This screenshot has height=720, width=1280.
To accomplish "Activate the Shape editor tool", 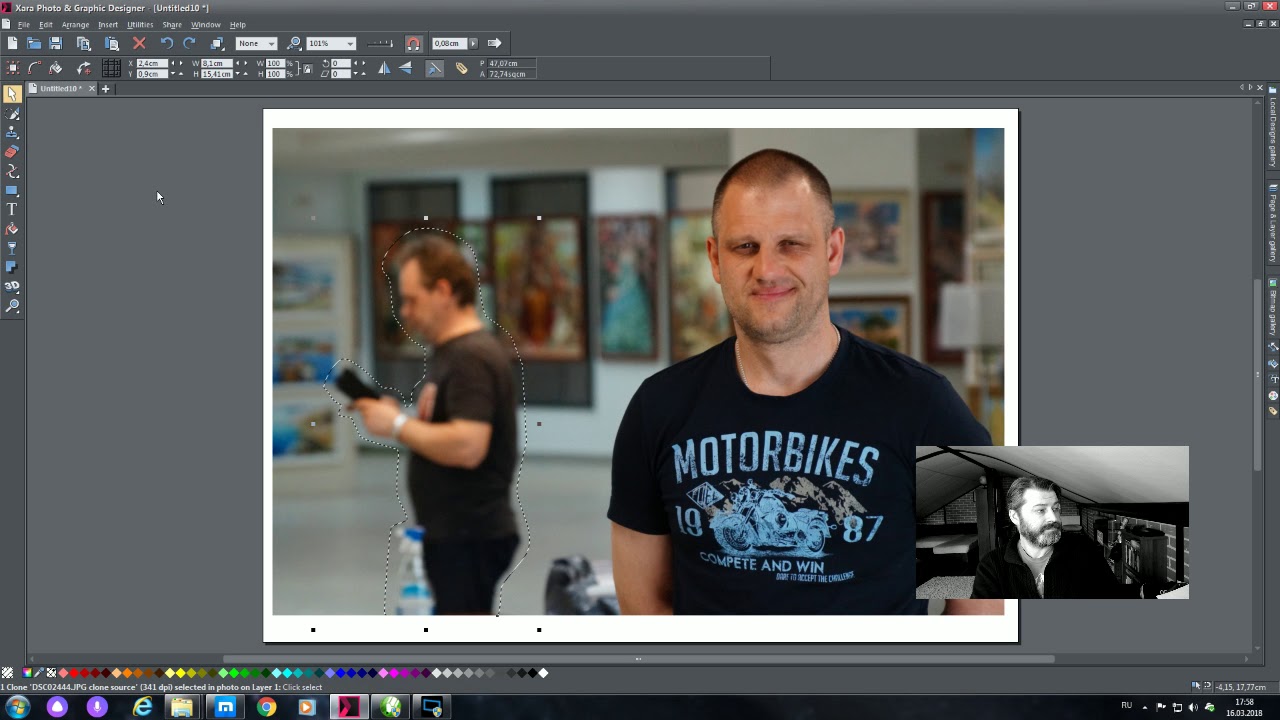I will pos(12,171).
